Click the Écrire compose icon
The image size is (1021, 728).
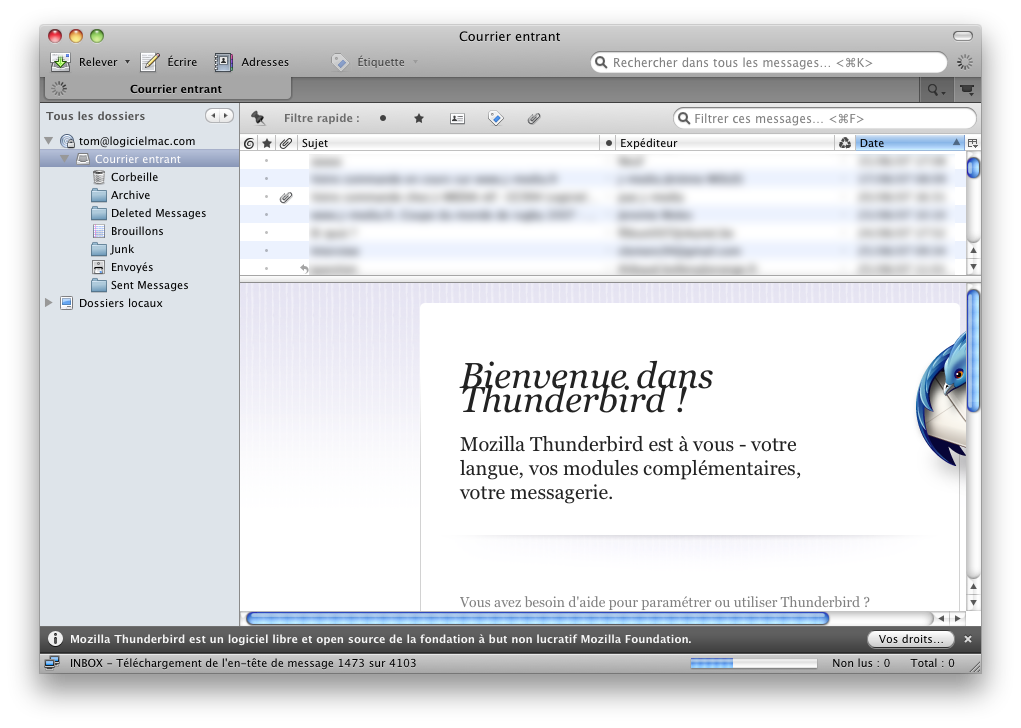click(x=150, y=62)
